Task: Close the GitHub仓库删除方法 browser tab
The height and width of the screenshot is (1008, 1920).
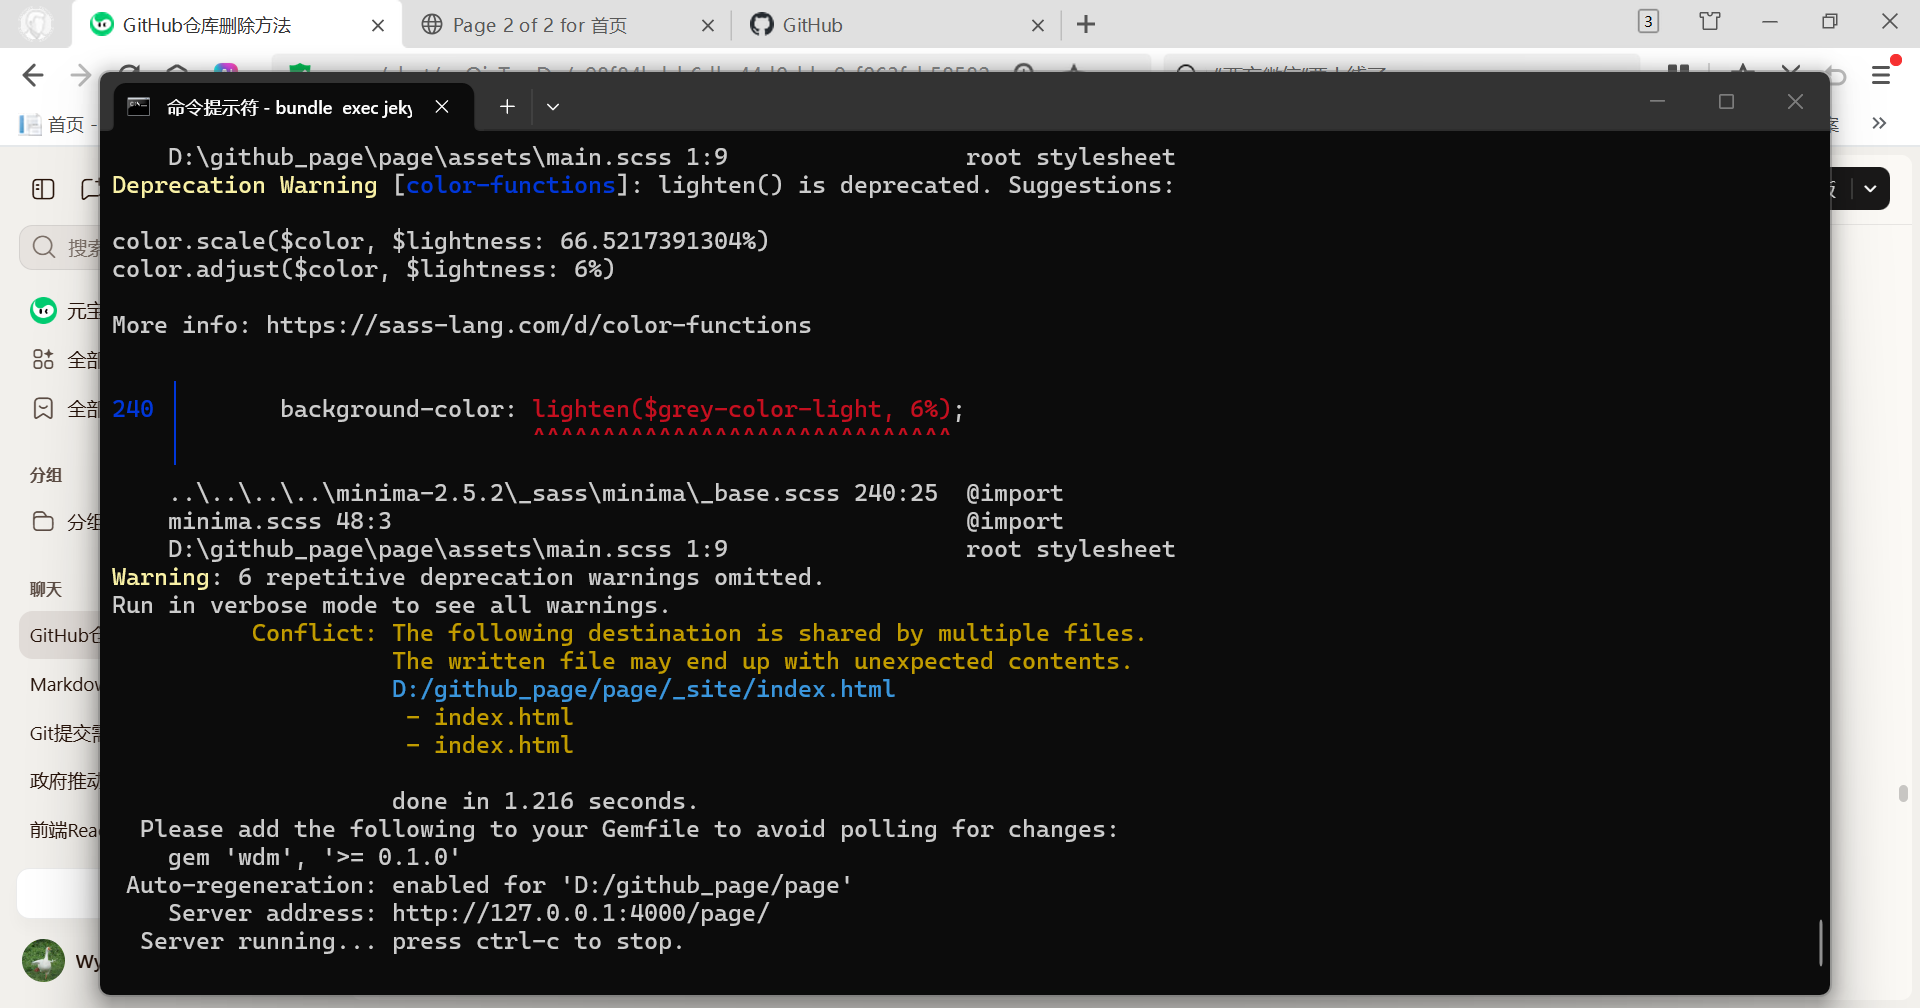Action: (x=378, y=25)
